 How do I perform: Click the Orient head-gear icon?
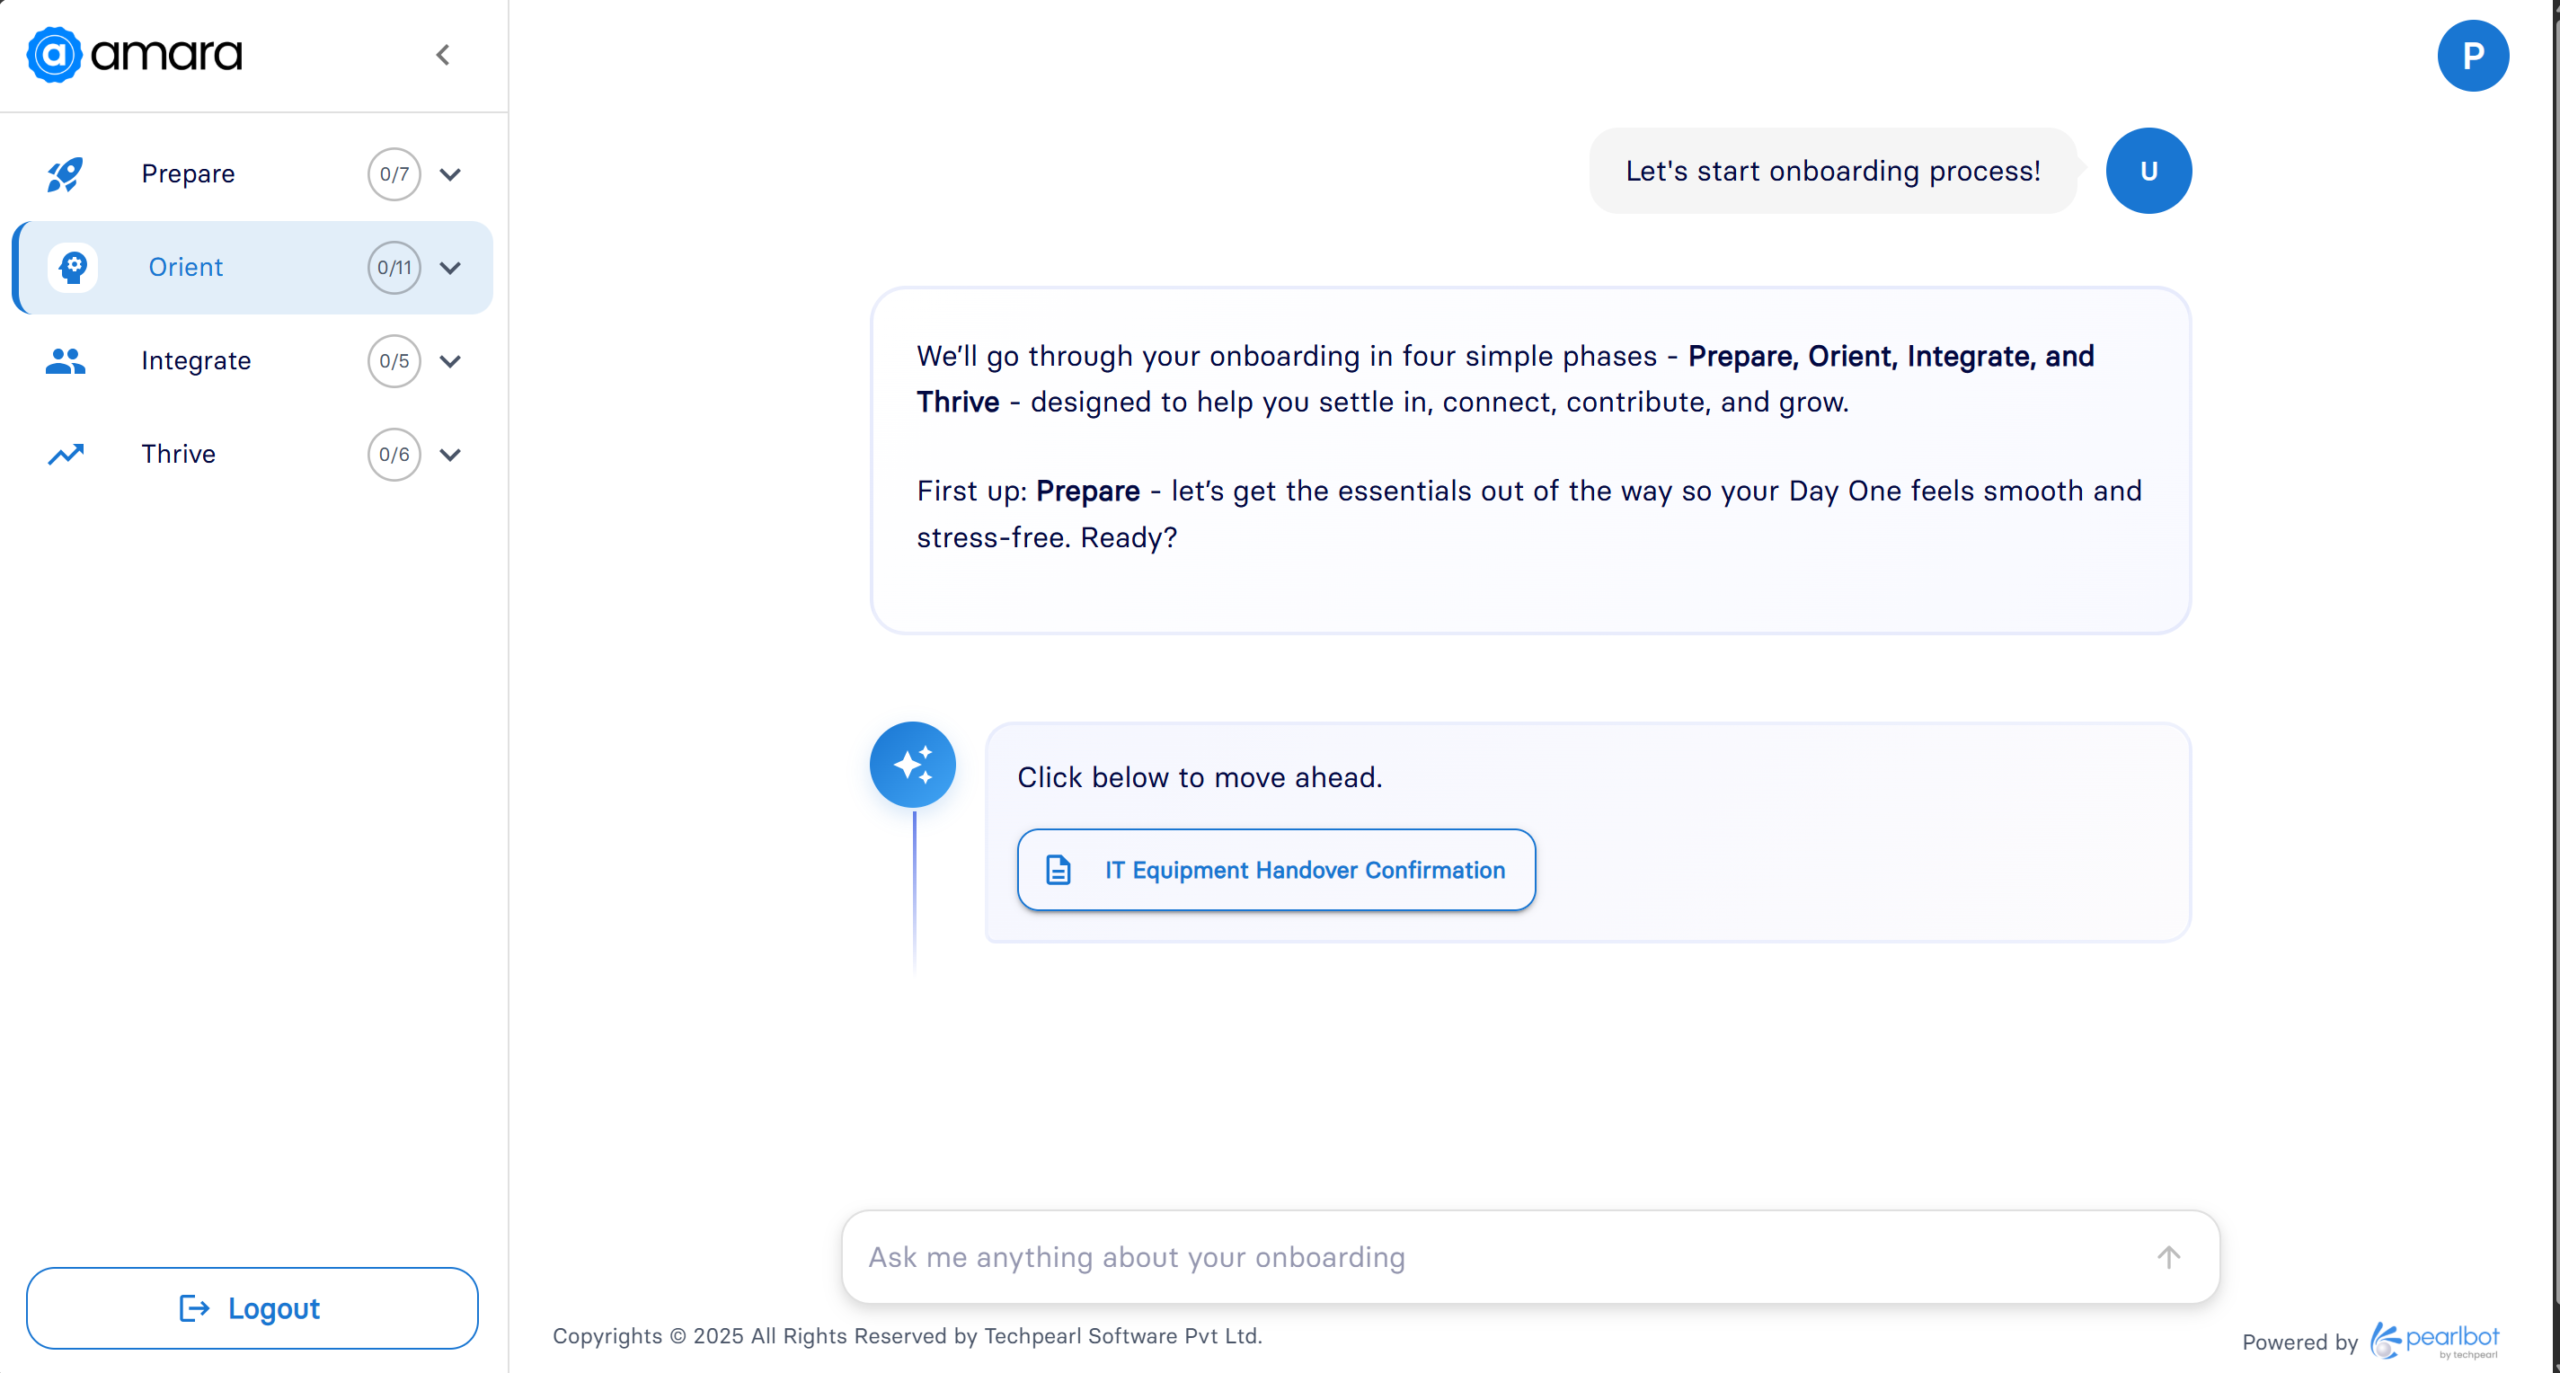(x=73, y=267)
